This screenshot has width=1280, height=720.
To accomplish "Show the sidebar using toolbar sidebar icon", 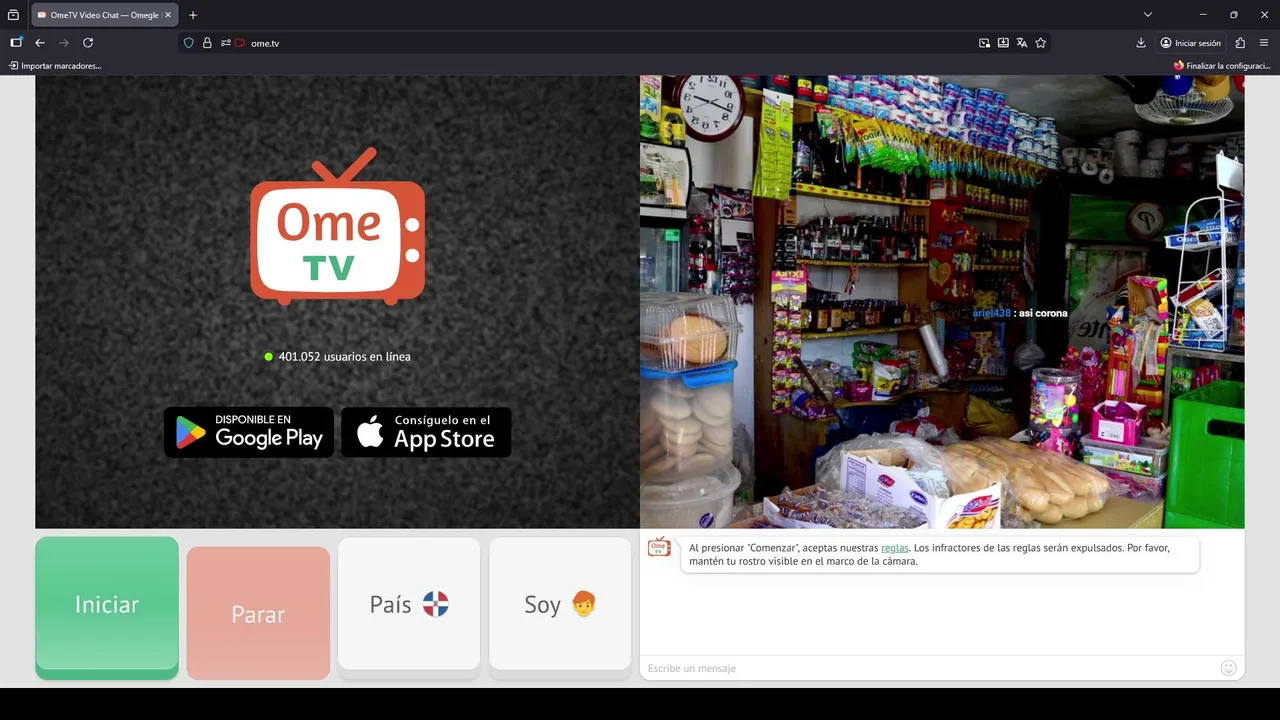I will click(x=16, y=43).
